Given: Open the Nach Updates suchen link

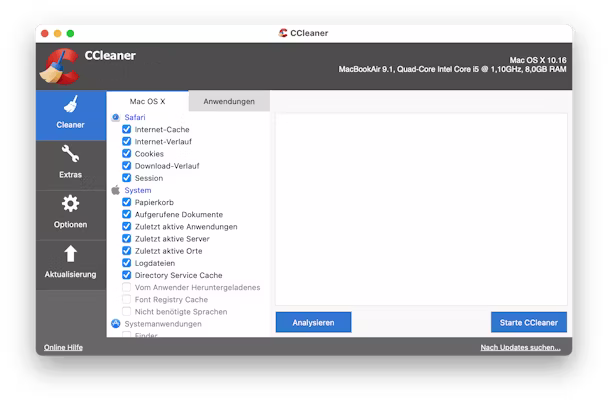Looking at the screenshot, I should pos(520,348).
